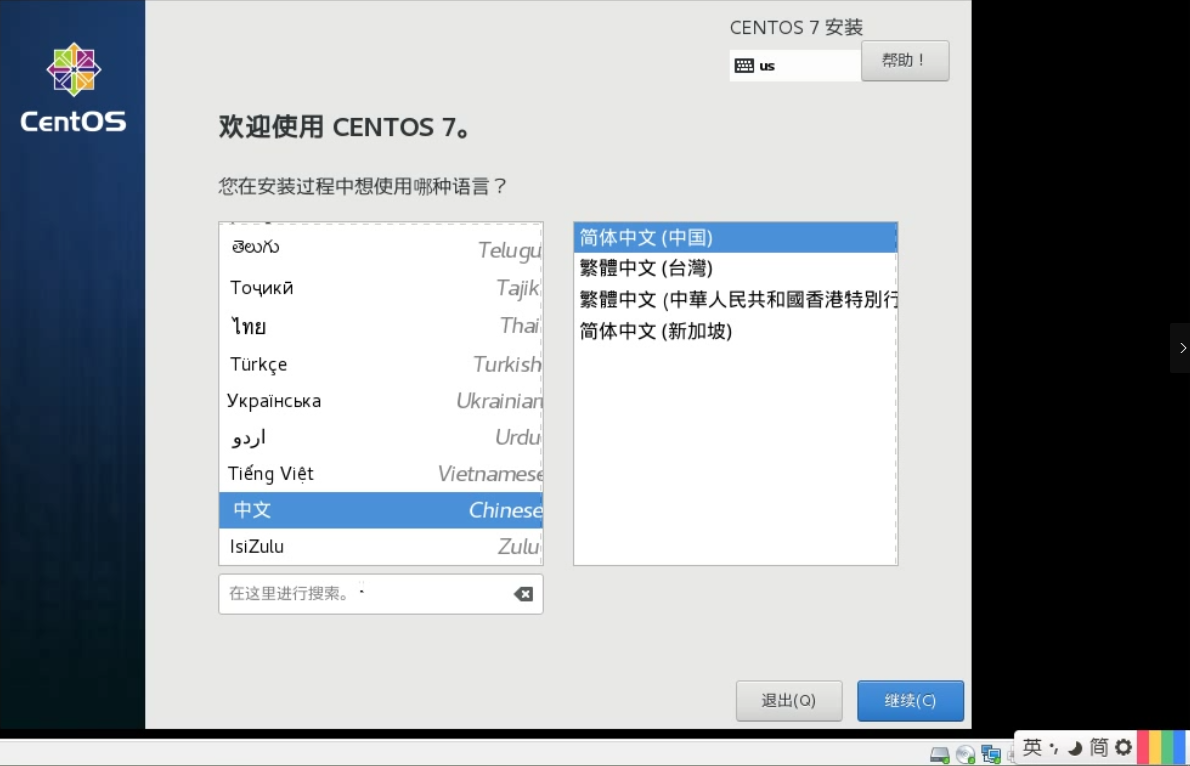
Task: Click the 继续(C) continue button
Action: point(910,701)
